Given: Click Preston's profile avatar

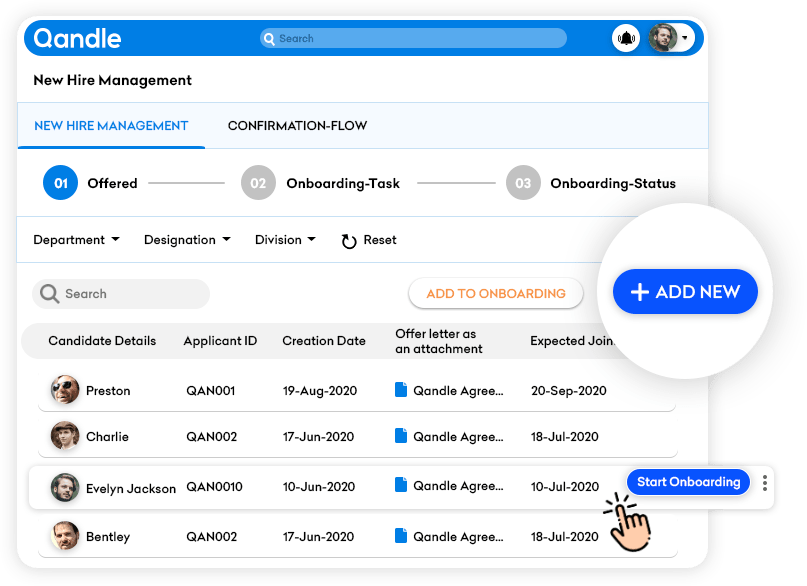Looking at the screenshot, I should [x=65, y=390].
